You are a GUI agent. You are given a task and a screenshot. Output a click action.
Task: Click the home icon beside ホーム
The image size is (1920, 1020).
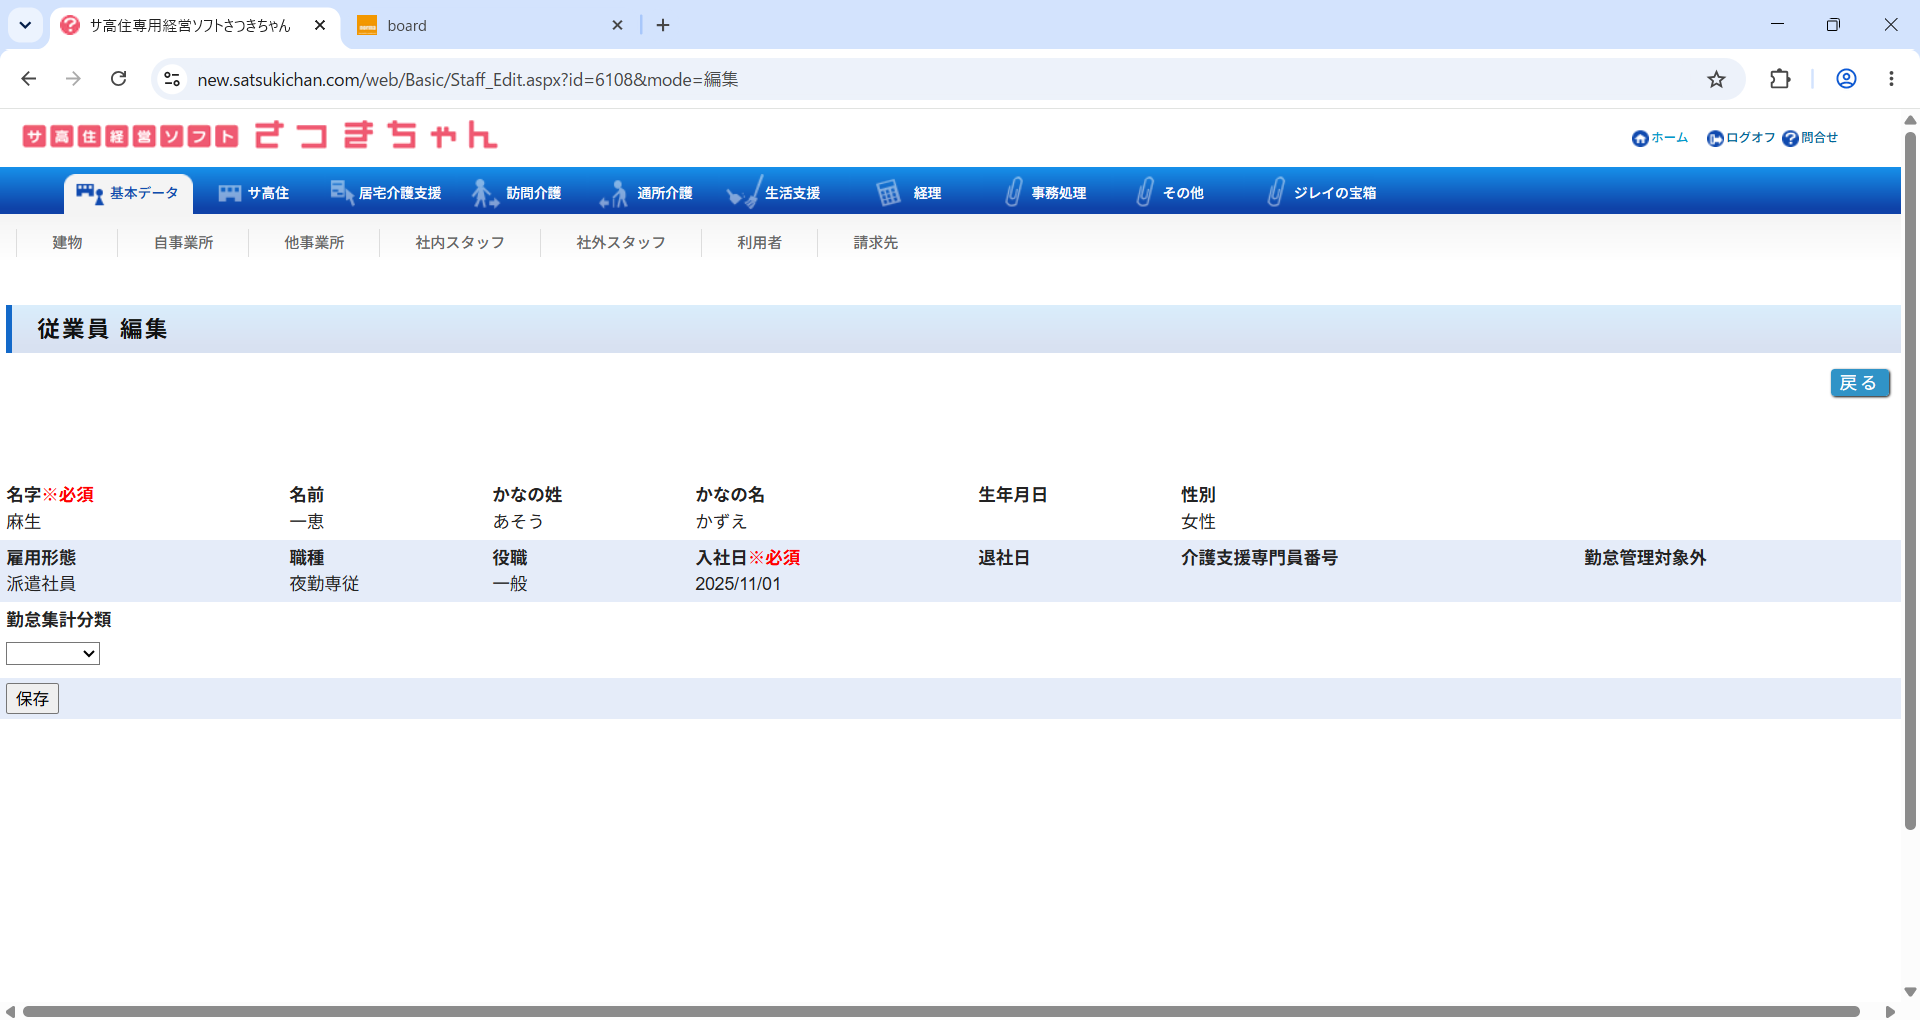[1640, 139]
